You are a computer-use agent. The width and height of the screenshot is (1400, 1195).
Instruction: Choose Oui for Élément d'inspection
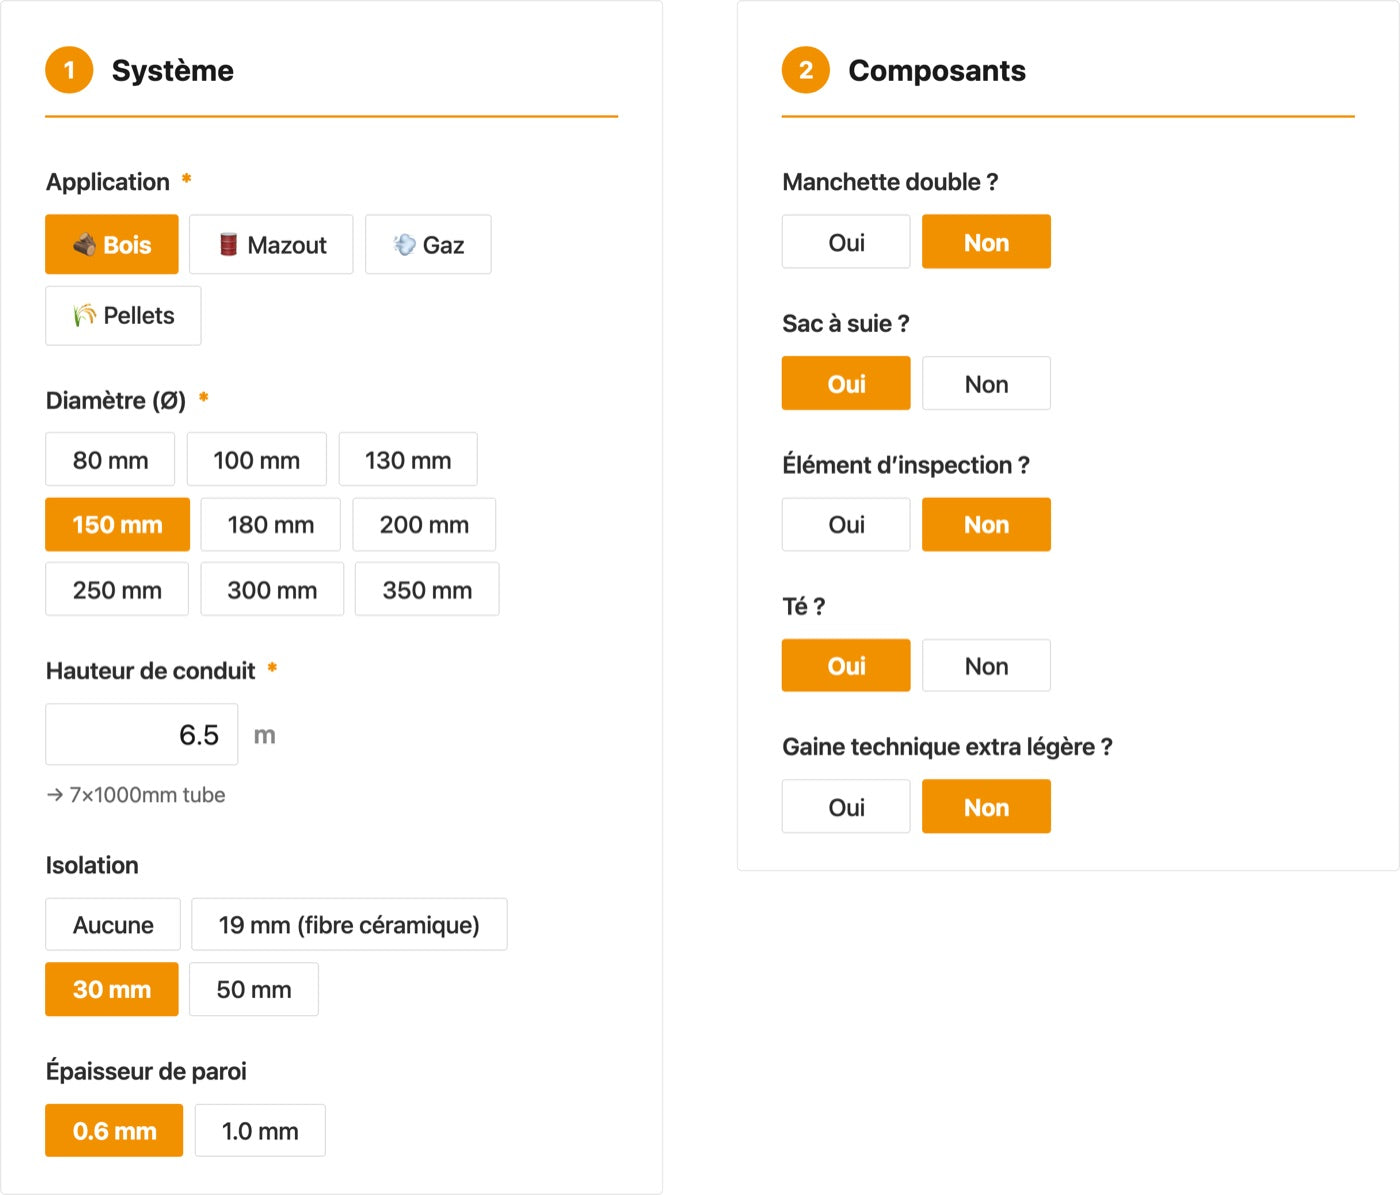tap(846, 525)
